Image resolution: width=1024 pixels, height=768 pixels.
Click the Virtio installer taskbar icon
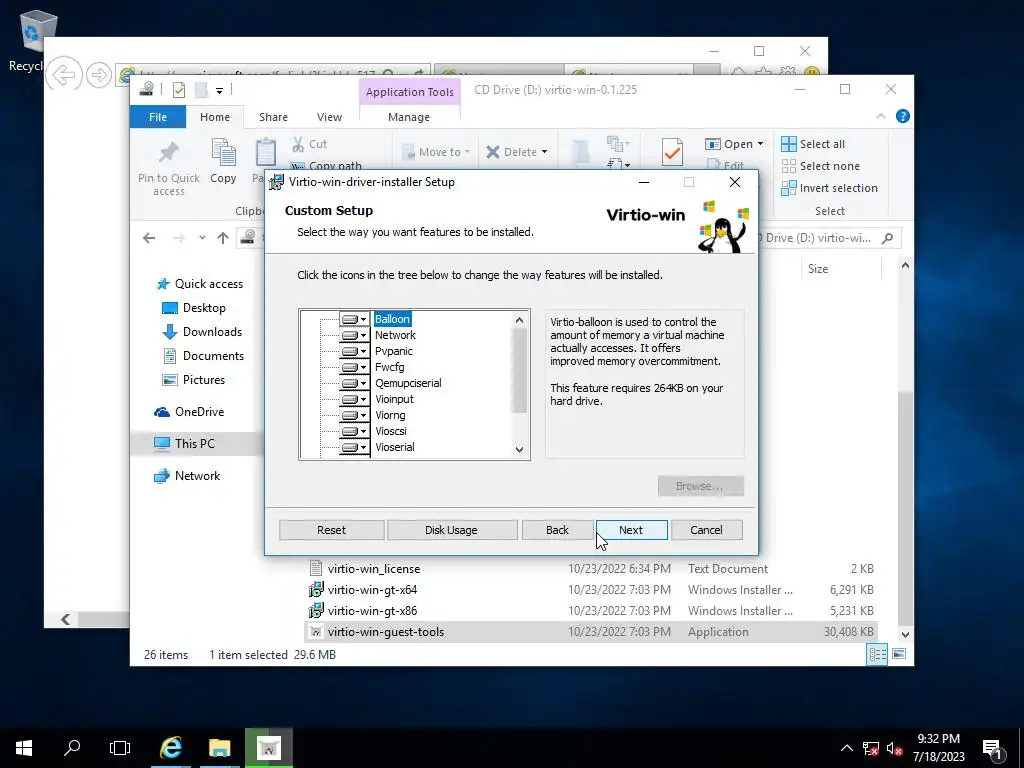[x=268, y=748]
